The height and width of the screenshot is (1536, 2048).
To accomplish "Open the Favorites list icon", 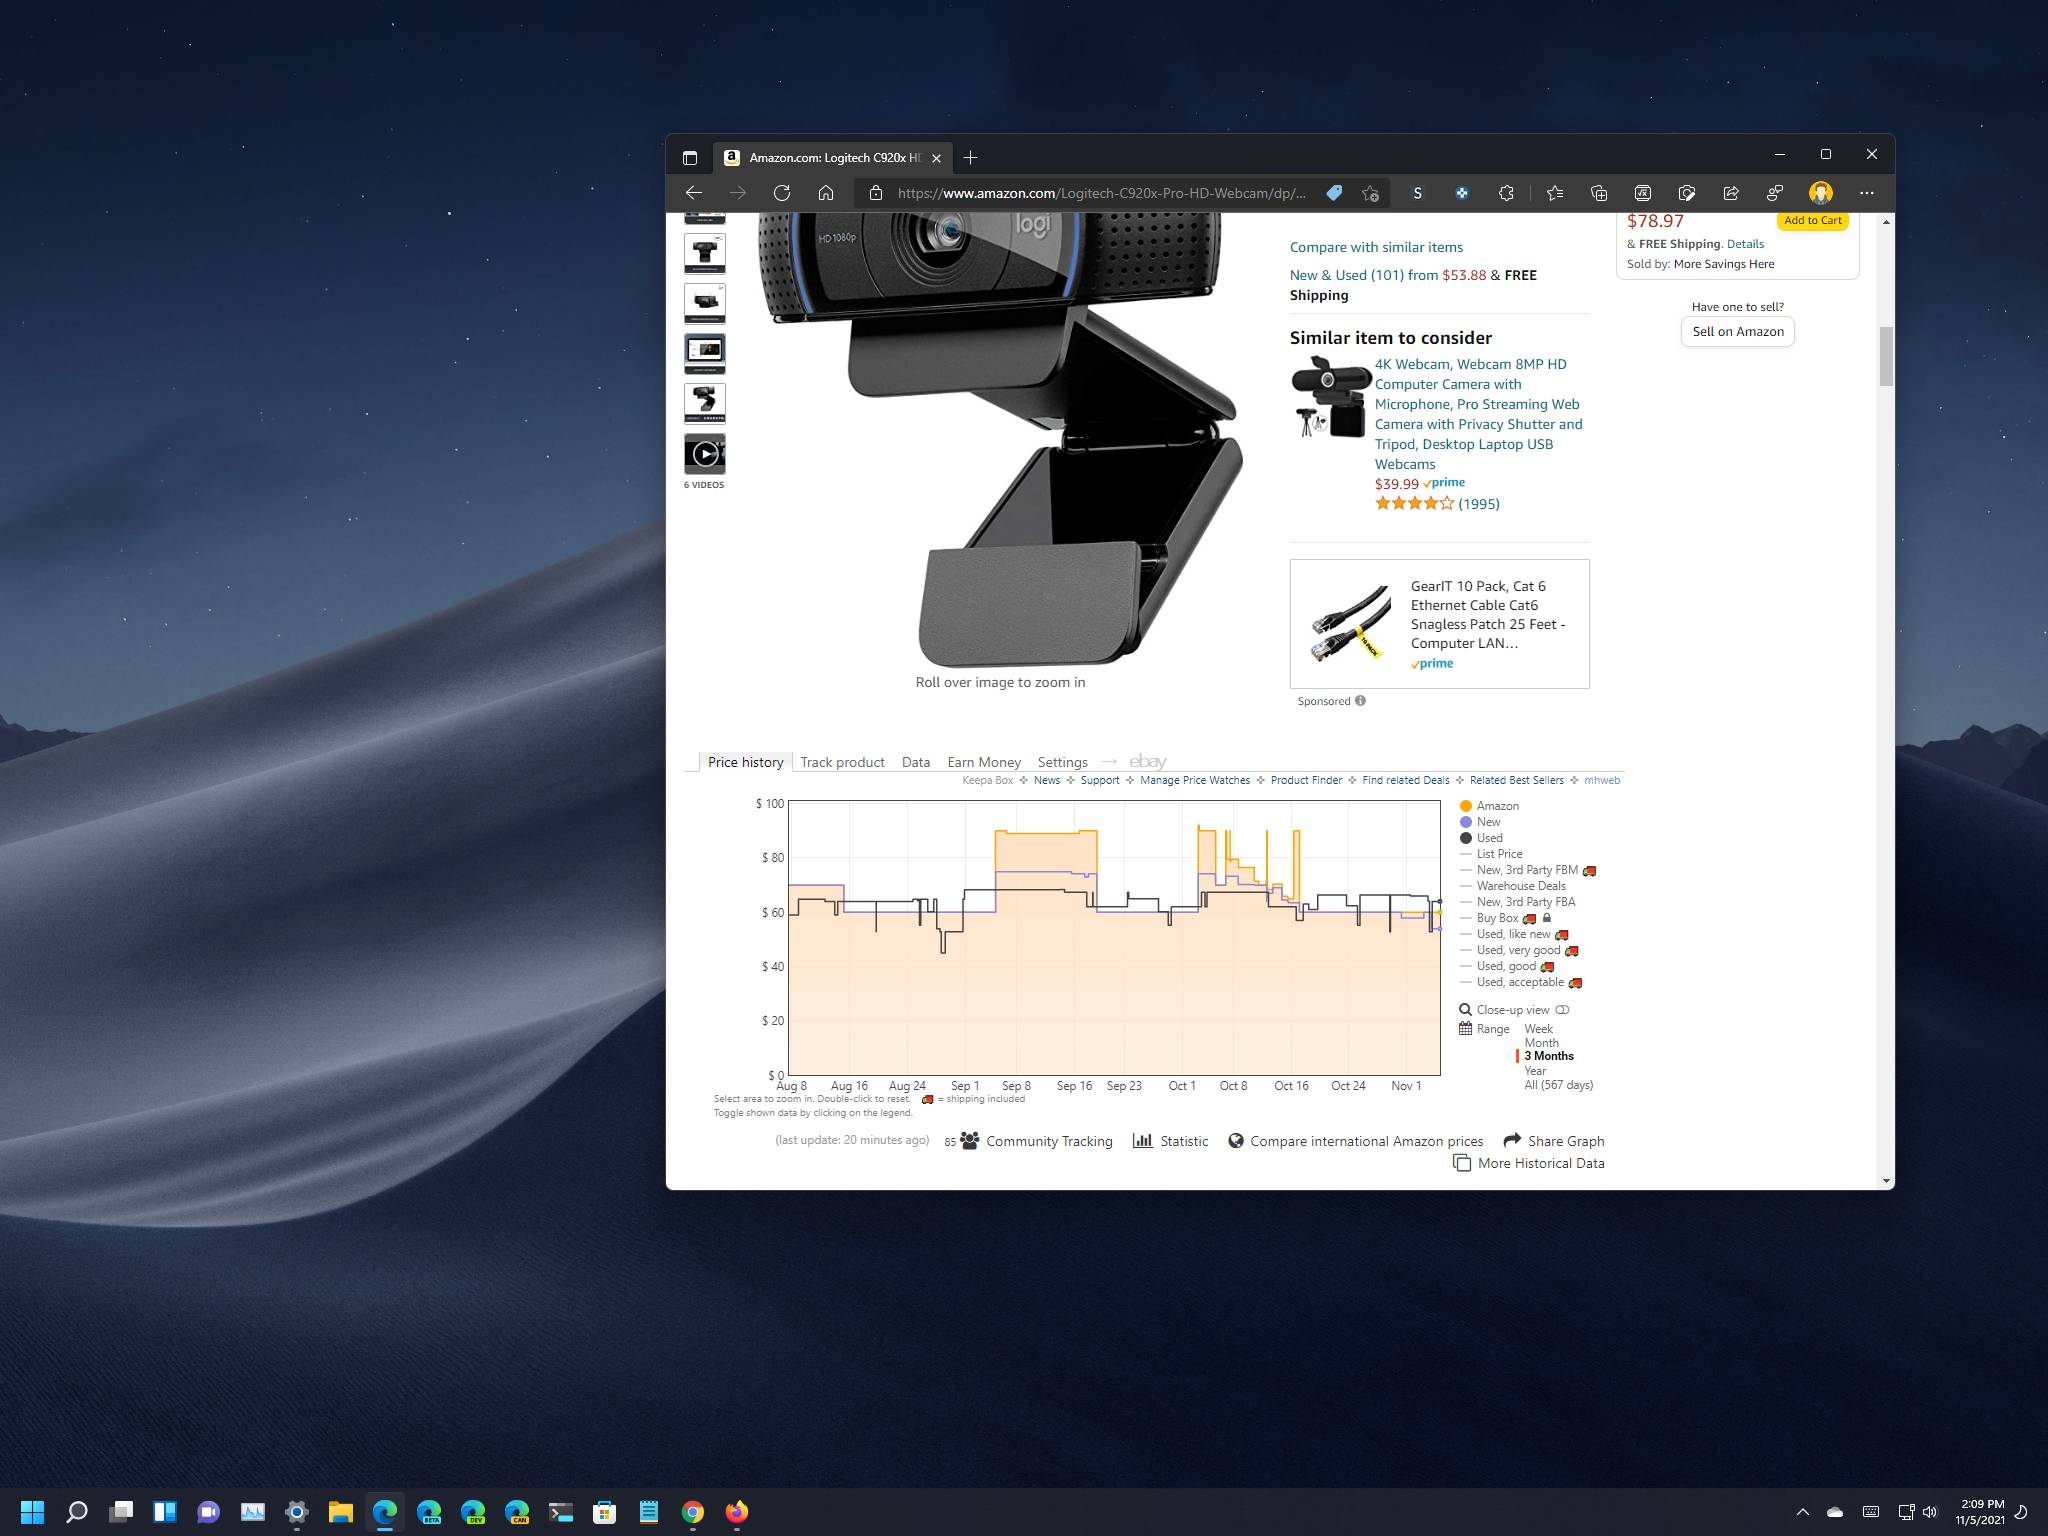I will [1554, 193].
